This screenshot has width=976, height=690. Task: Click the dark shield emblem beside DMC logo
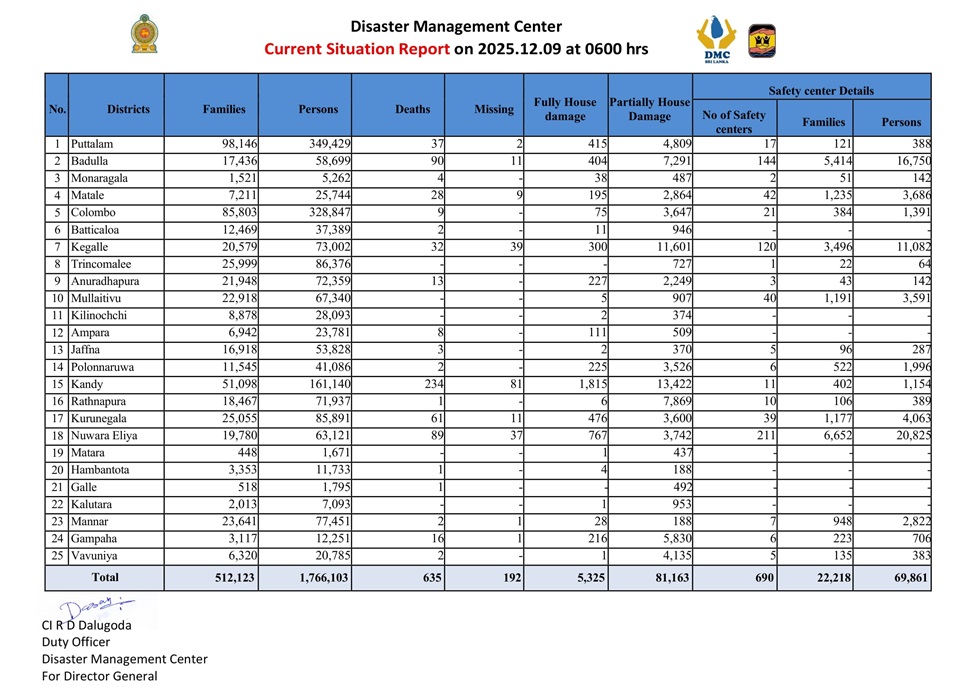[x=761, y=39]
